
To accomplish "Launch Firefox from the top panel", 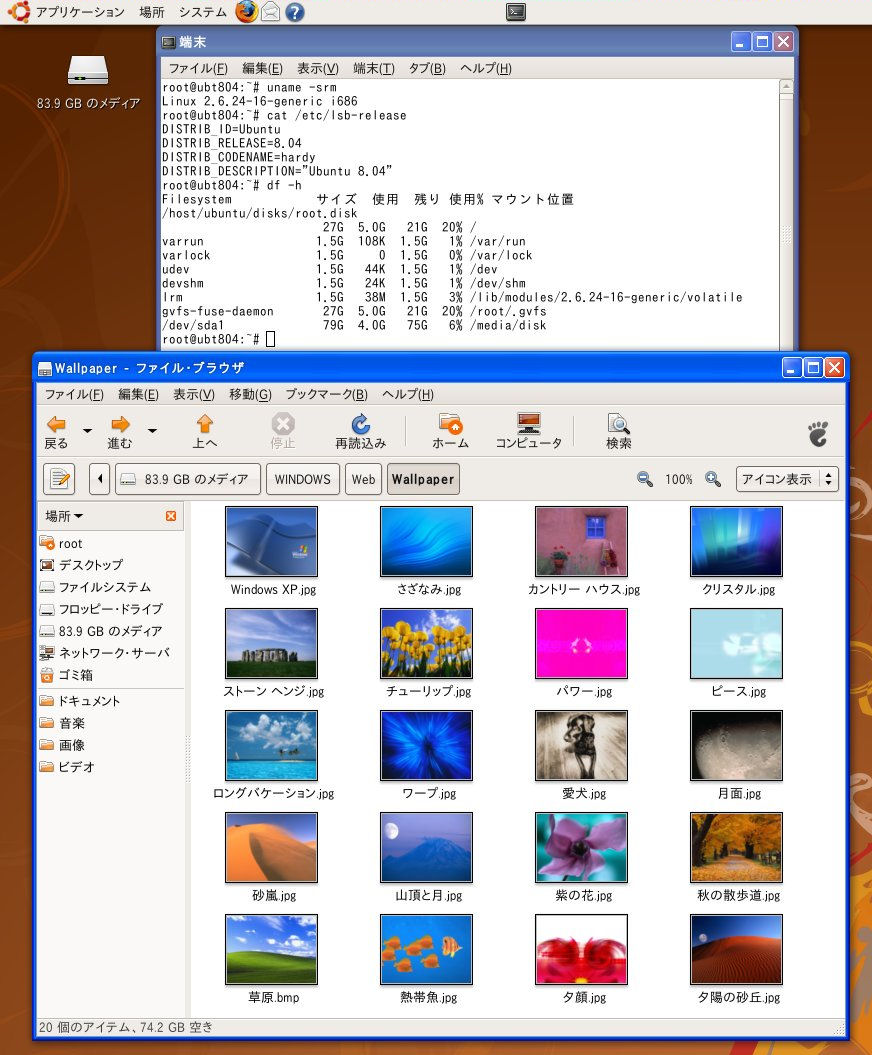I will point(246,11).
